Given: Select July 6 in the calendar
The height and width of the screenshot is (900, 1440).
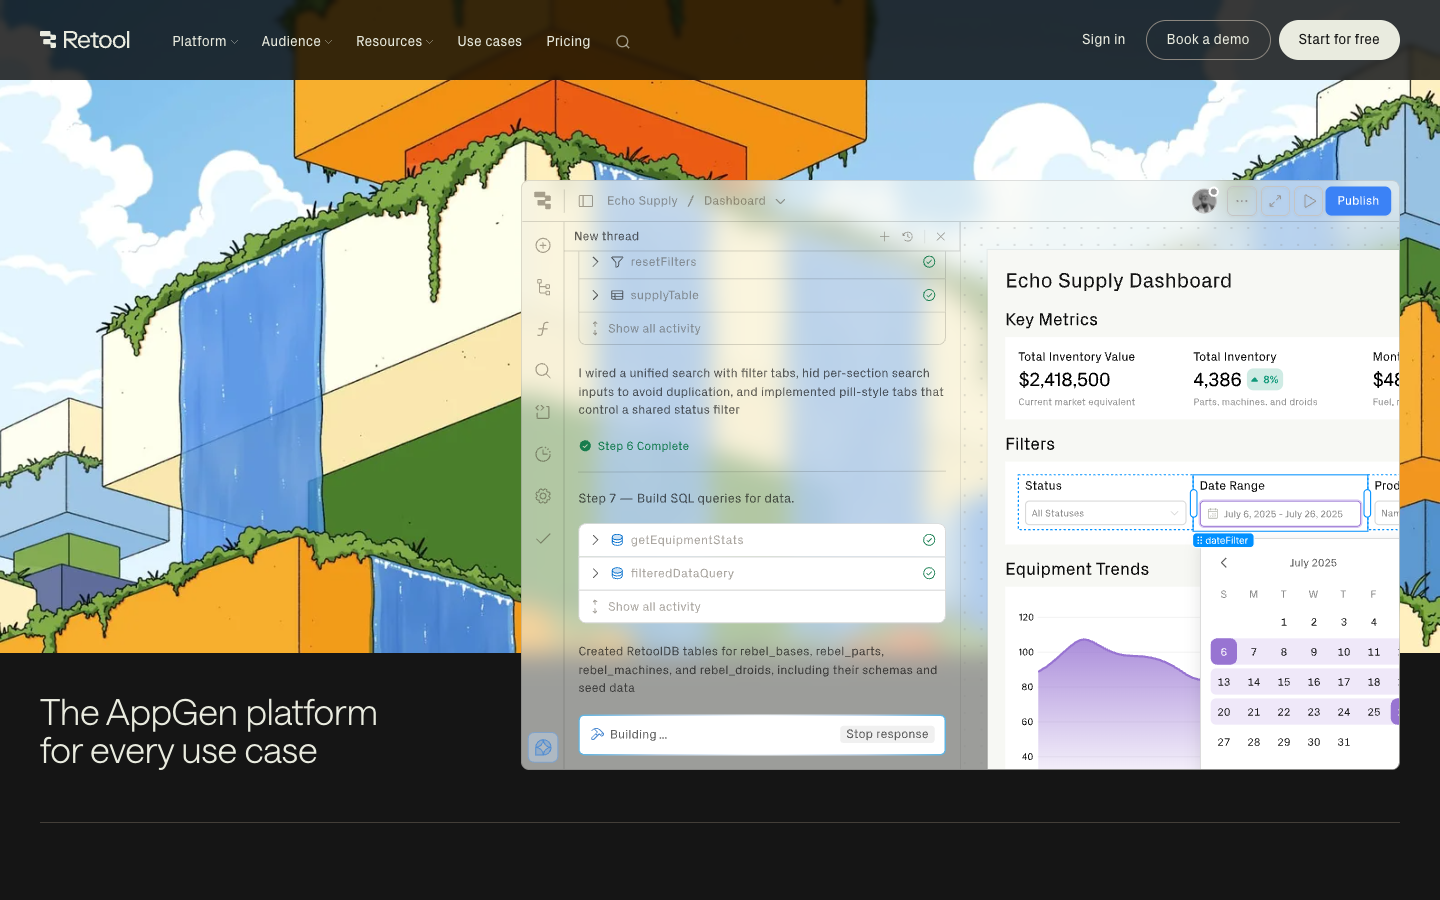Looking at the screenshot, I should pyautogui.click(x=1224, y=652).
